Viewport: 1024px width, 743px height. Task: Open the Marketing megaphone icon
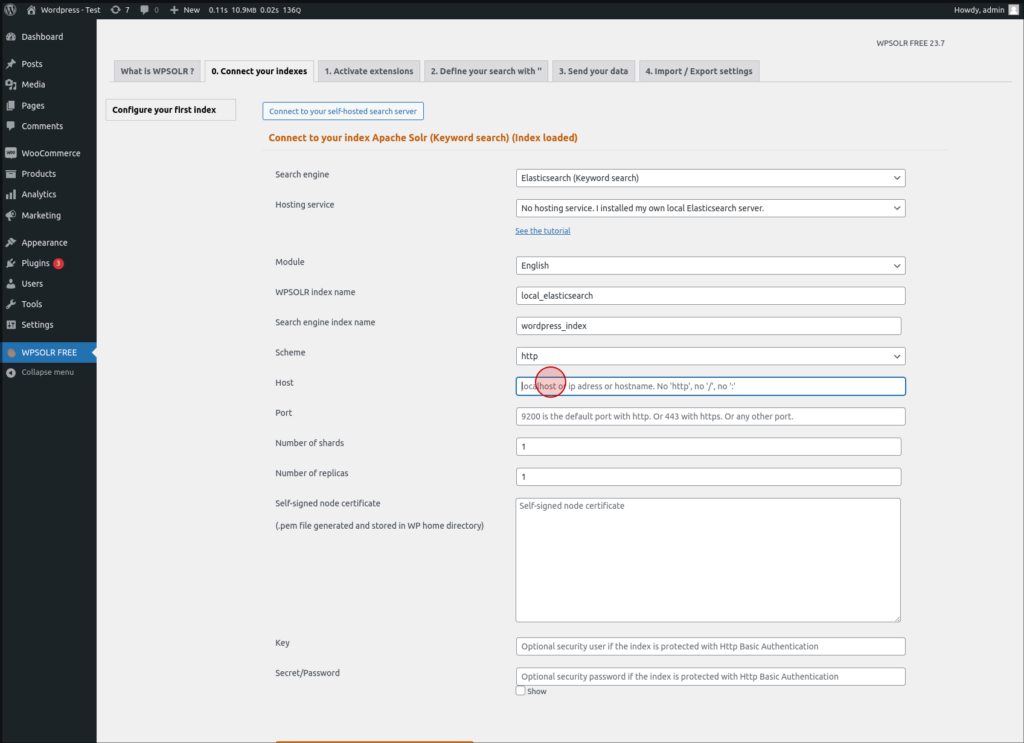[x=10, y=215]
